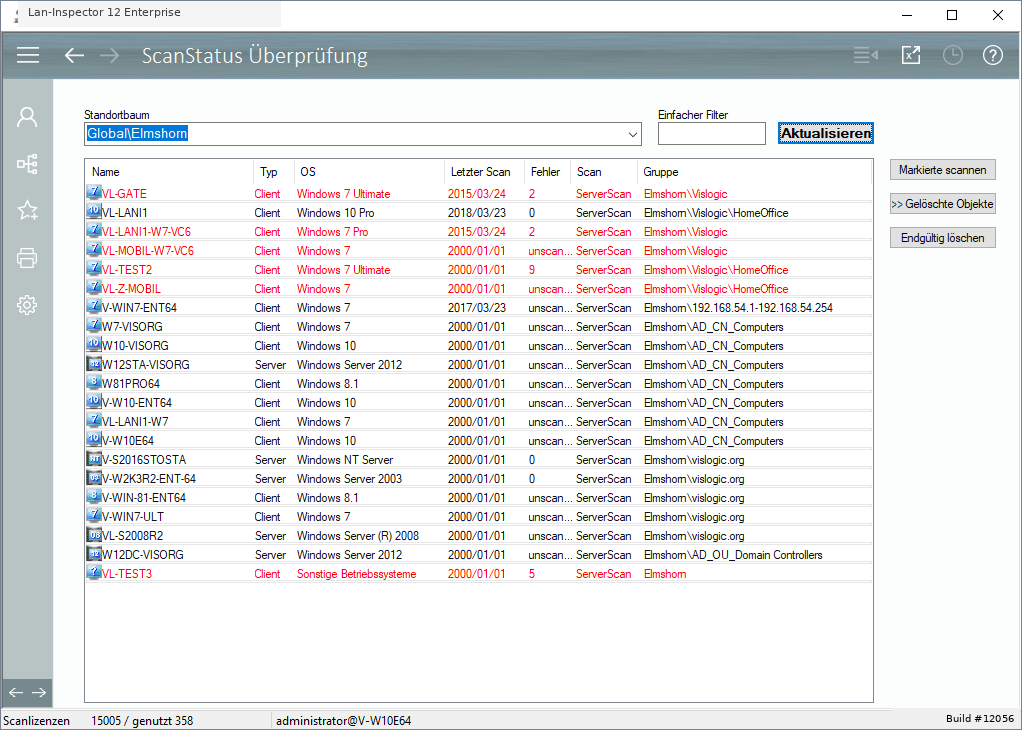Go back with the left arrow
This screenshot has height=730, width=1022.
pos(74,55)
